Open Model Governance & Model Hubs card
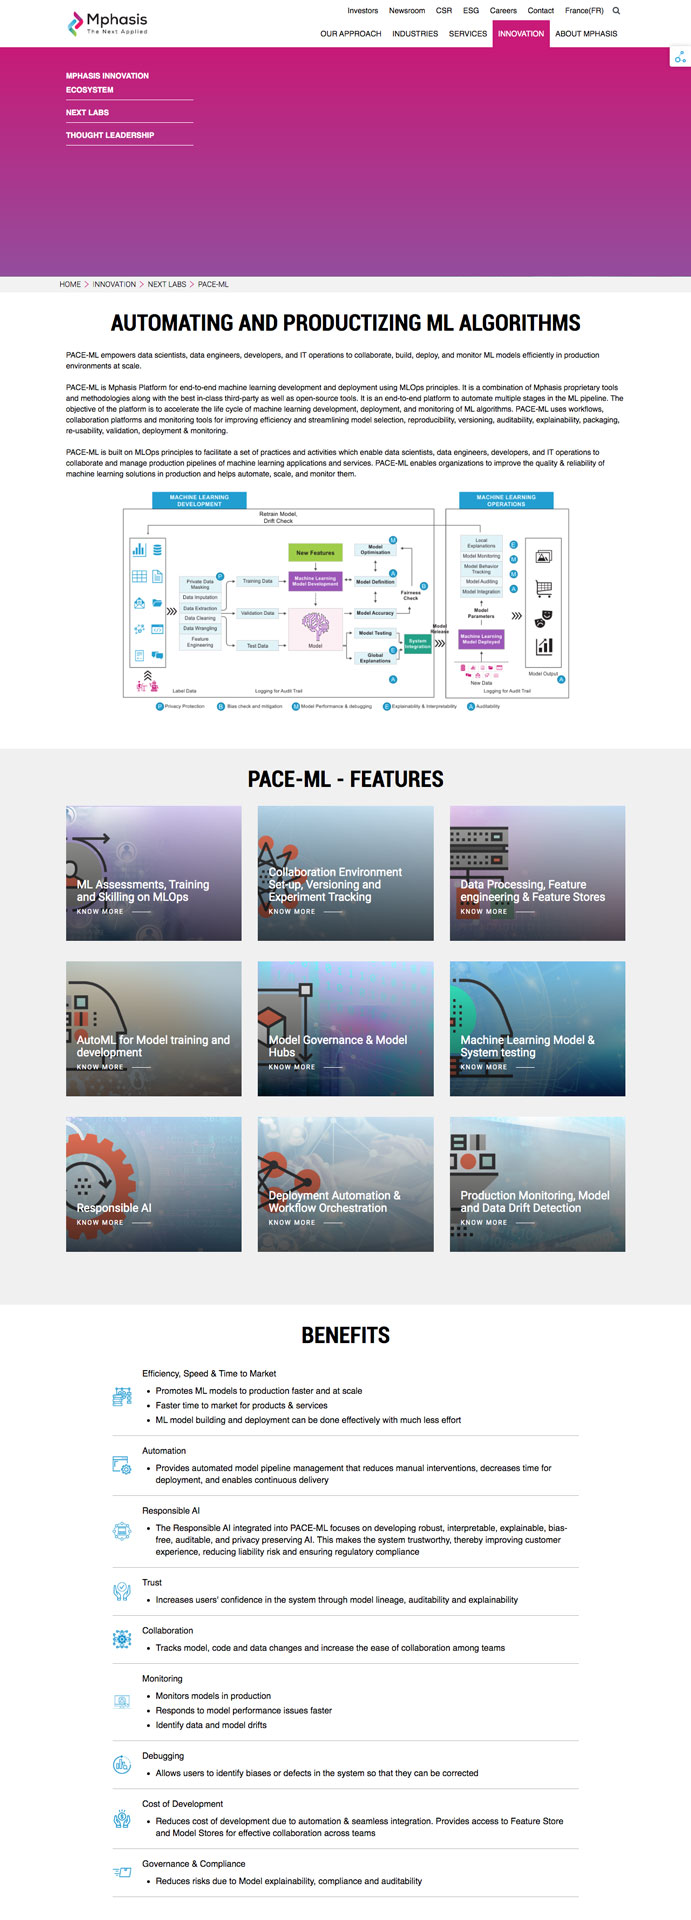This screenshot has height=1920, width=691. [346, 1029]
